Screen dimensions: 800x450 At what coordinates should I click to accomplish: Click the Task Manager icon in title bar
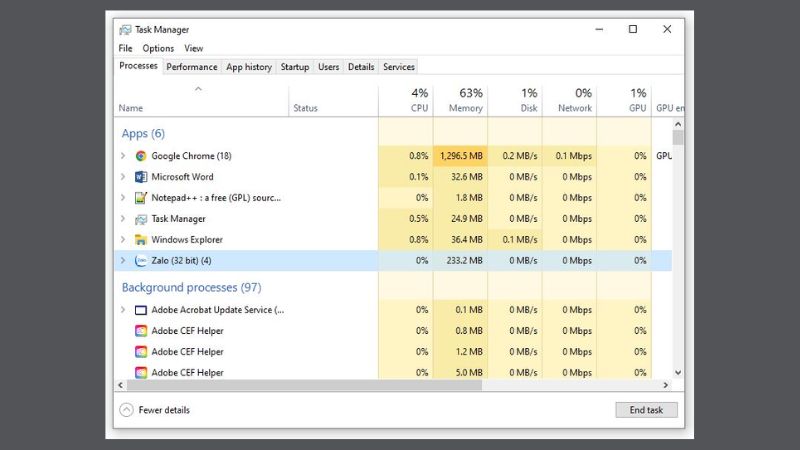[125, 30]
